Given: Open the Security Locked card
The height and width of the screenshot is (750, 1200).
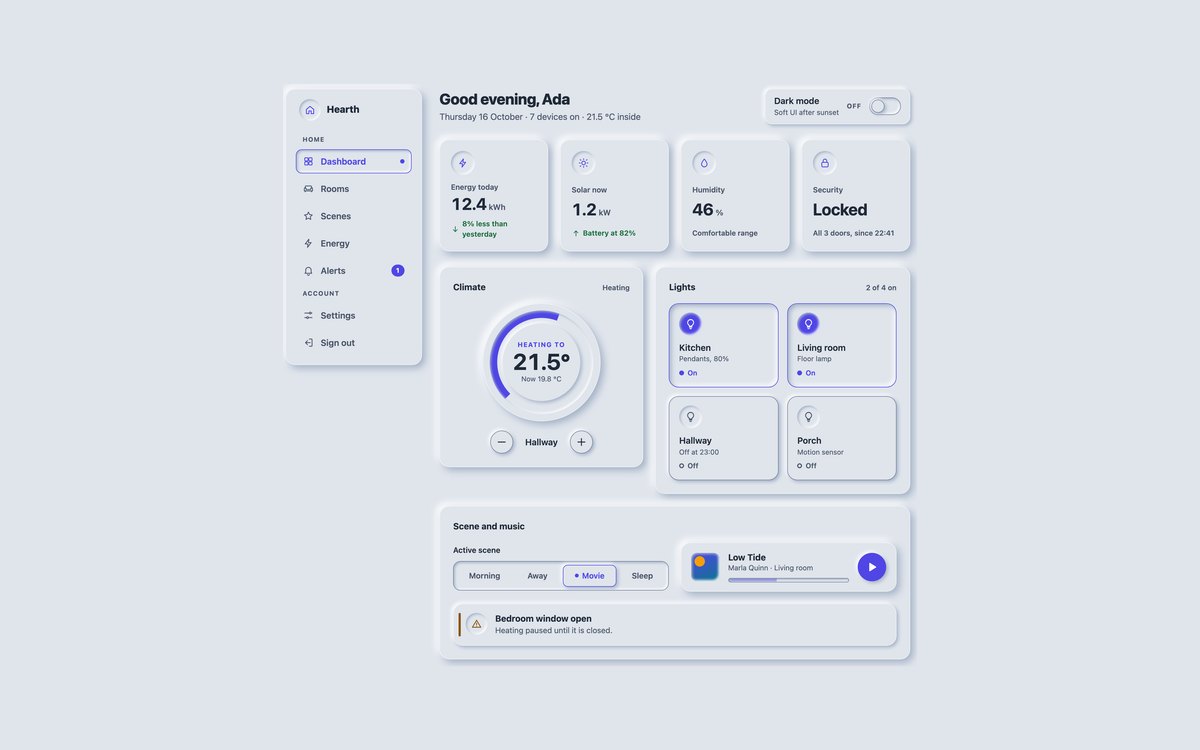Looking at the screenshot, I should (x=856, y=195).
